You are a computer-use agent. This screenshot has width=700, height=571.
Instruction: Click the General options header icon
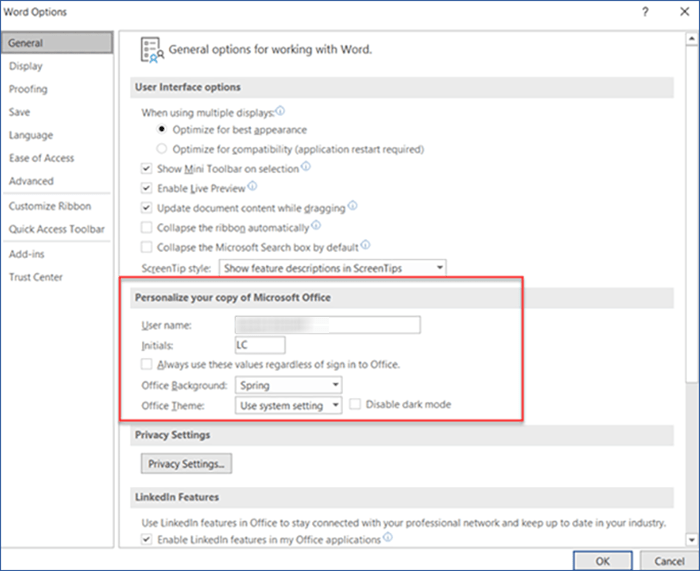point(152,50)
